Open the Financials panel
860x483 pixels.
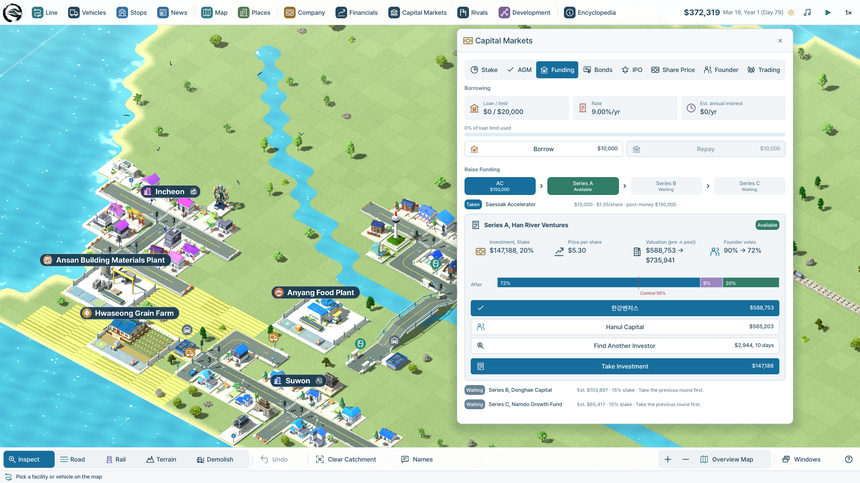pyautogui.click(x=357, y=12)
